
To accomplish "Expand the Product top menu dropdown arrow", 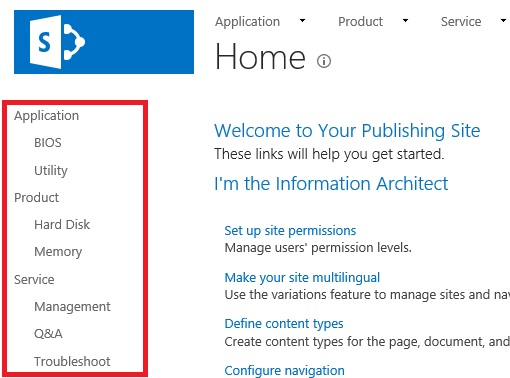I will coord(405,21).
